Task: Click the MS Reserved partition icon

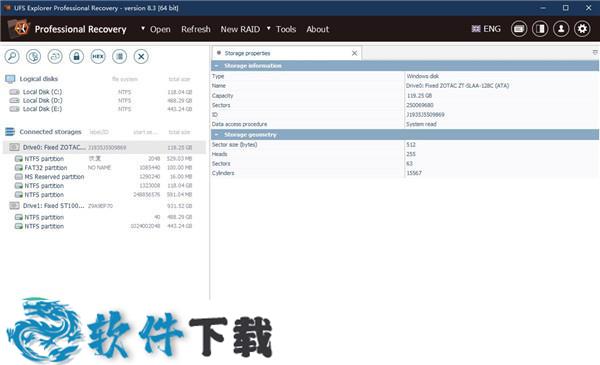Action: pyautogui.click(x=18, y=177)
